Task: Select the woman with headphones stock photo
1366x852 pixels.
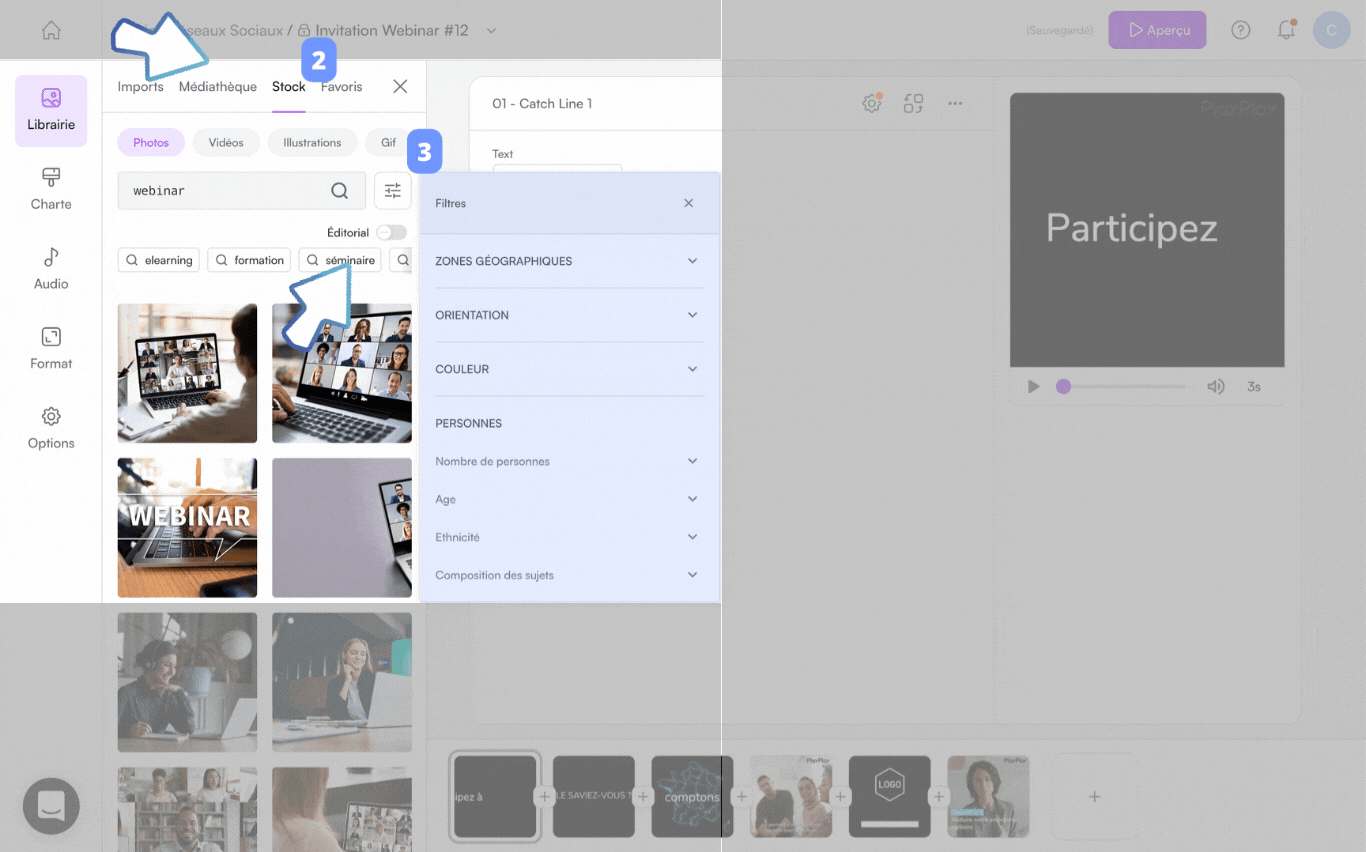Action: (187, 682)
